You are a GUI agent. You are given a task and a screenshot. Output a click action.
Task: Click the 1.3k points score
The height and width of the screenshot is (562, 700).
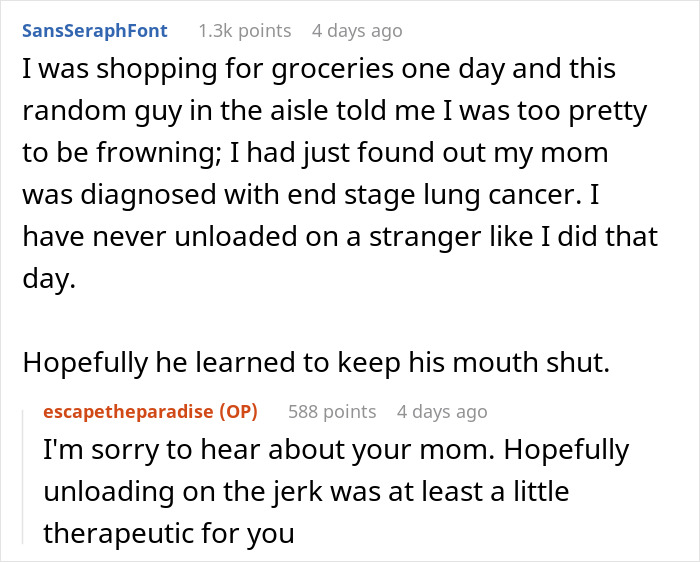click(x=244, y=30)
